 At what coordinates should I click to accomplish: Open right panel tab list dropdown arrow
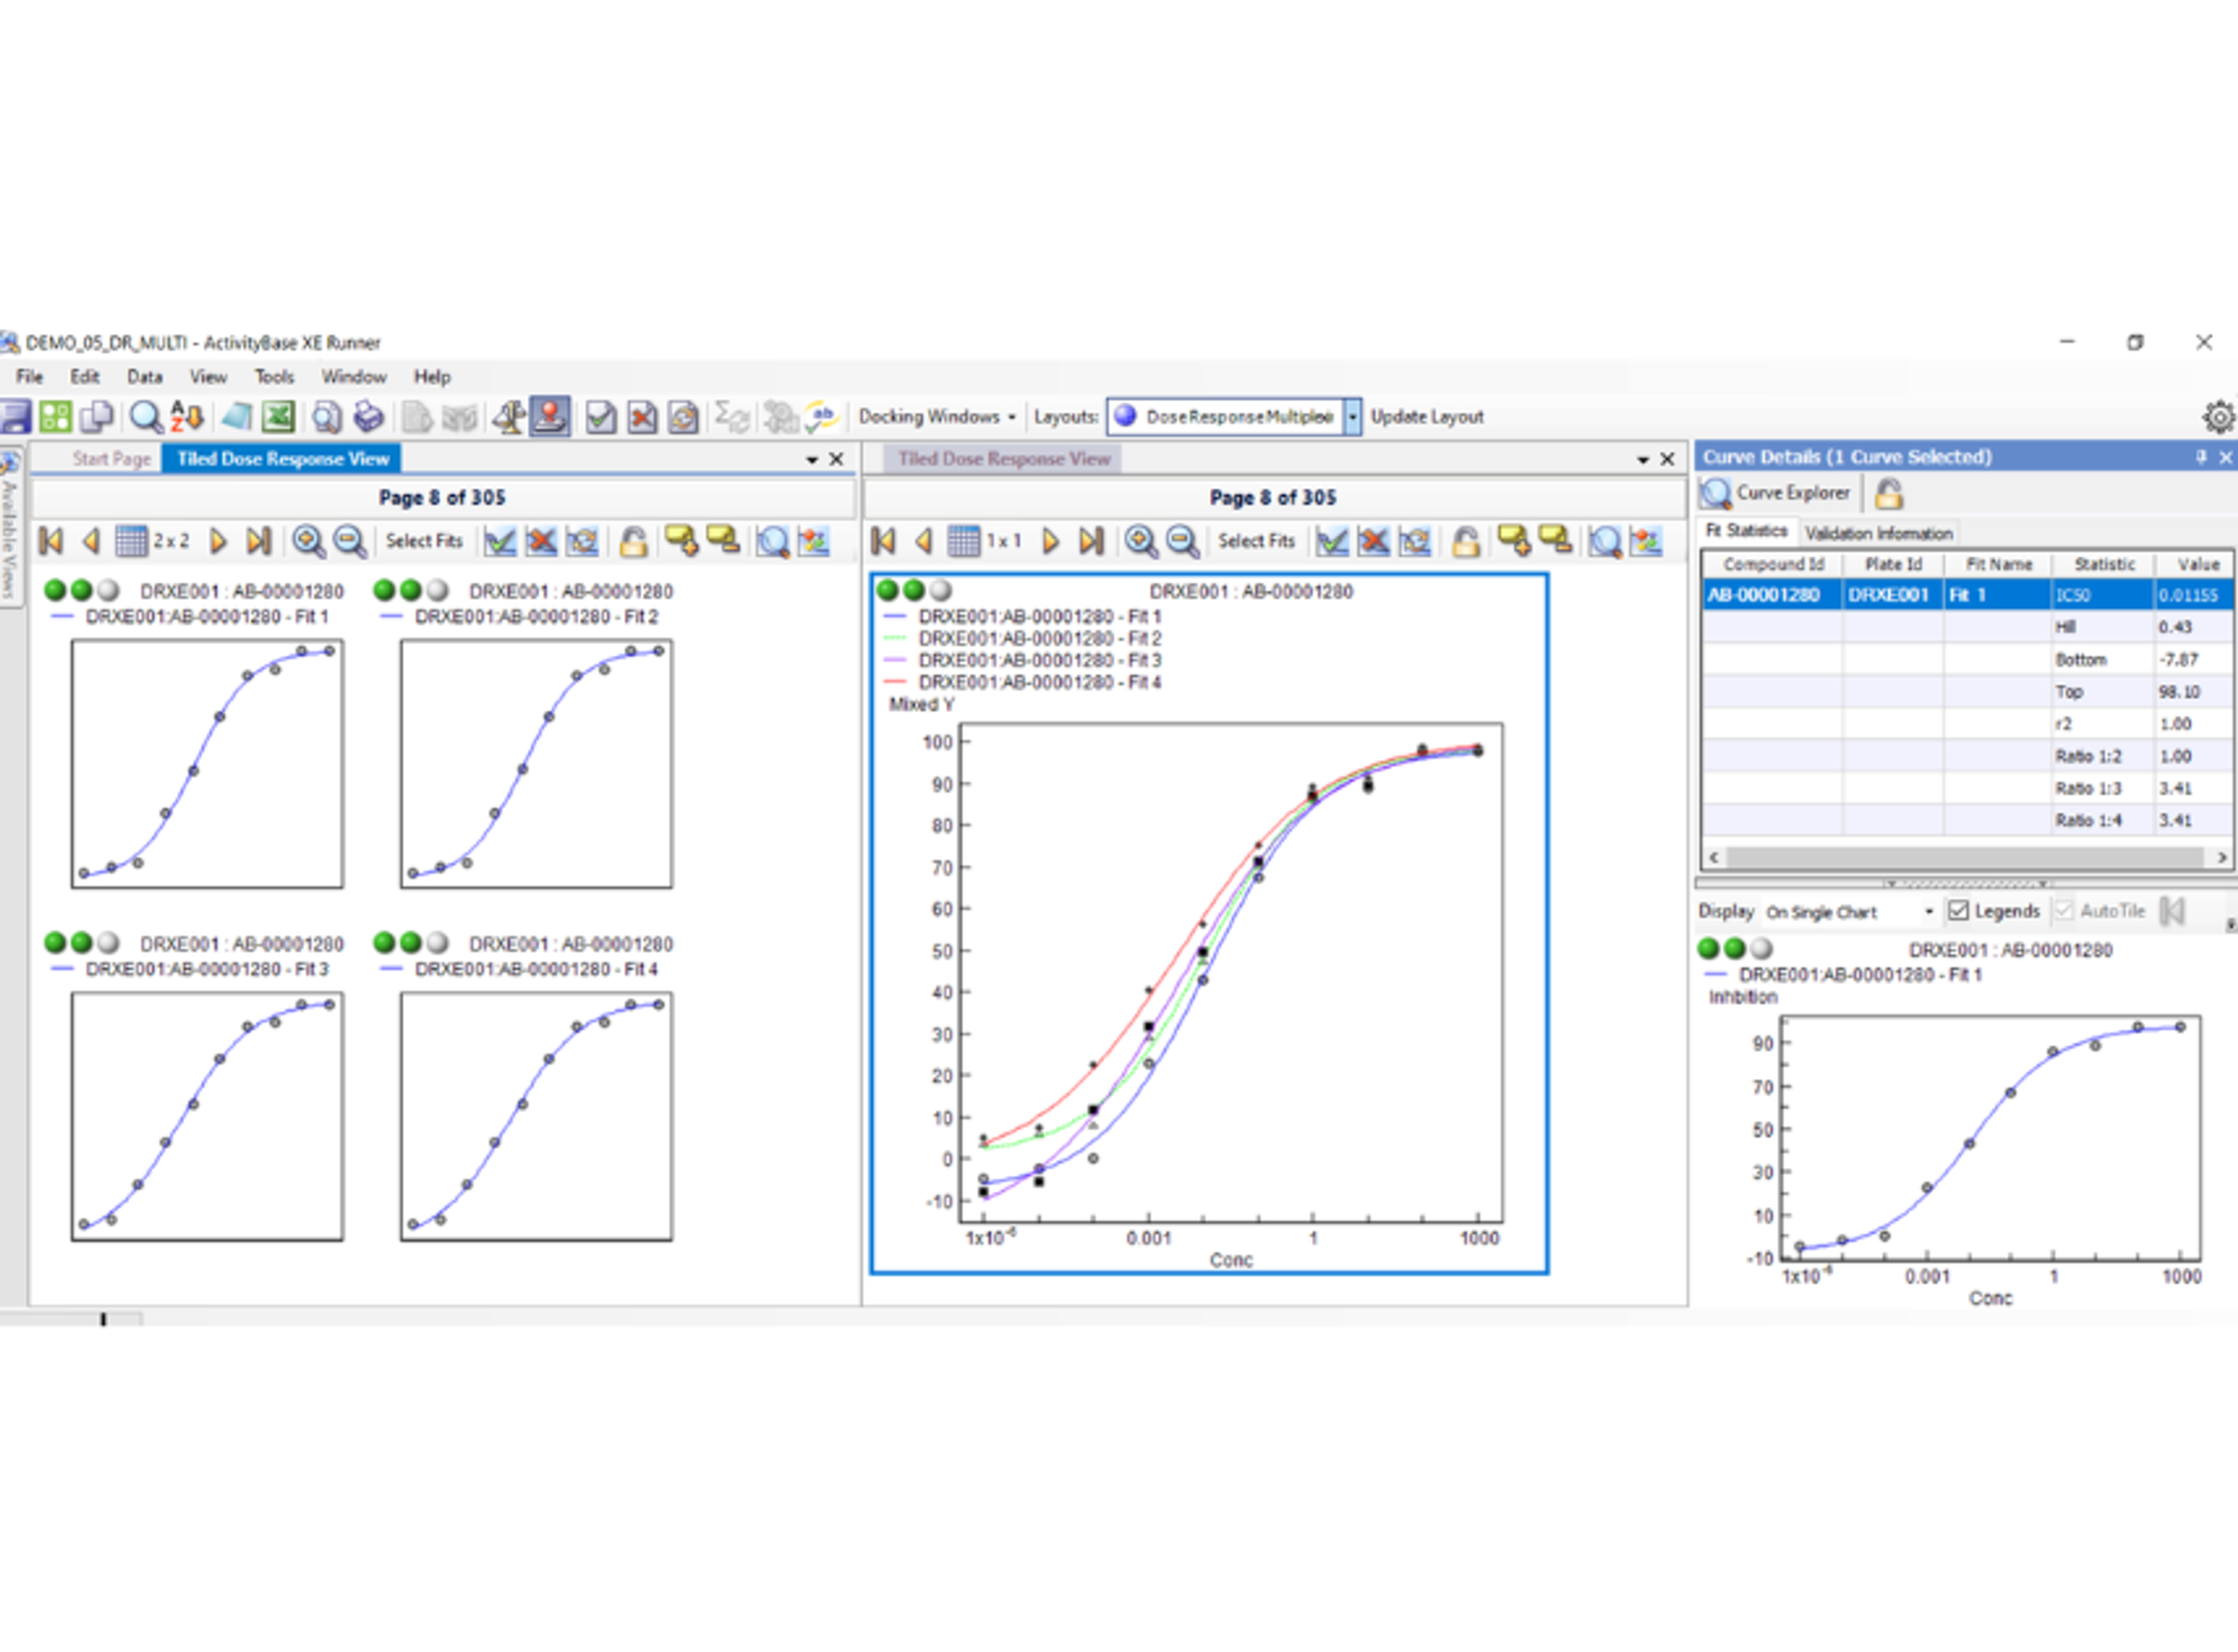[x=1643, y=459]
